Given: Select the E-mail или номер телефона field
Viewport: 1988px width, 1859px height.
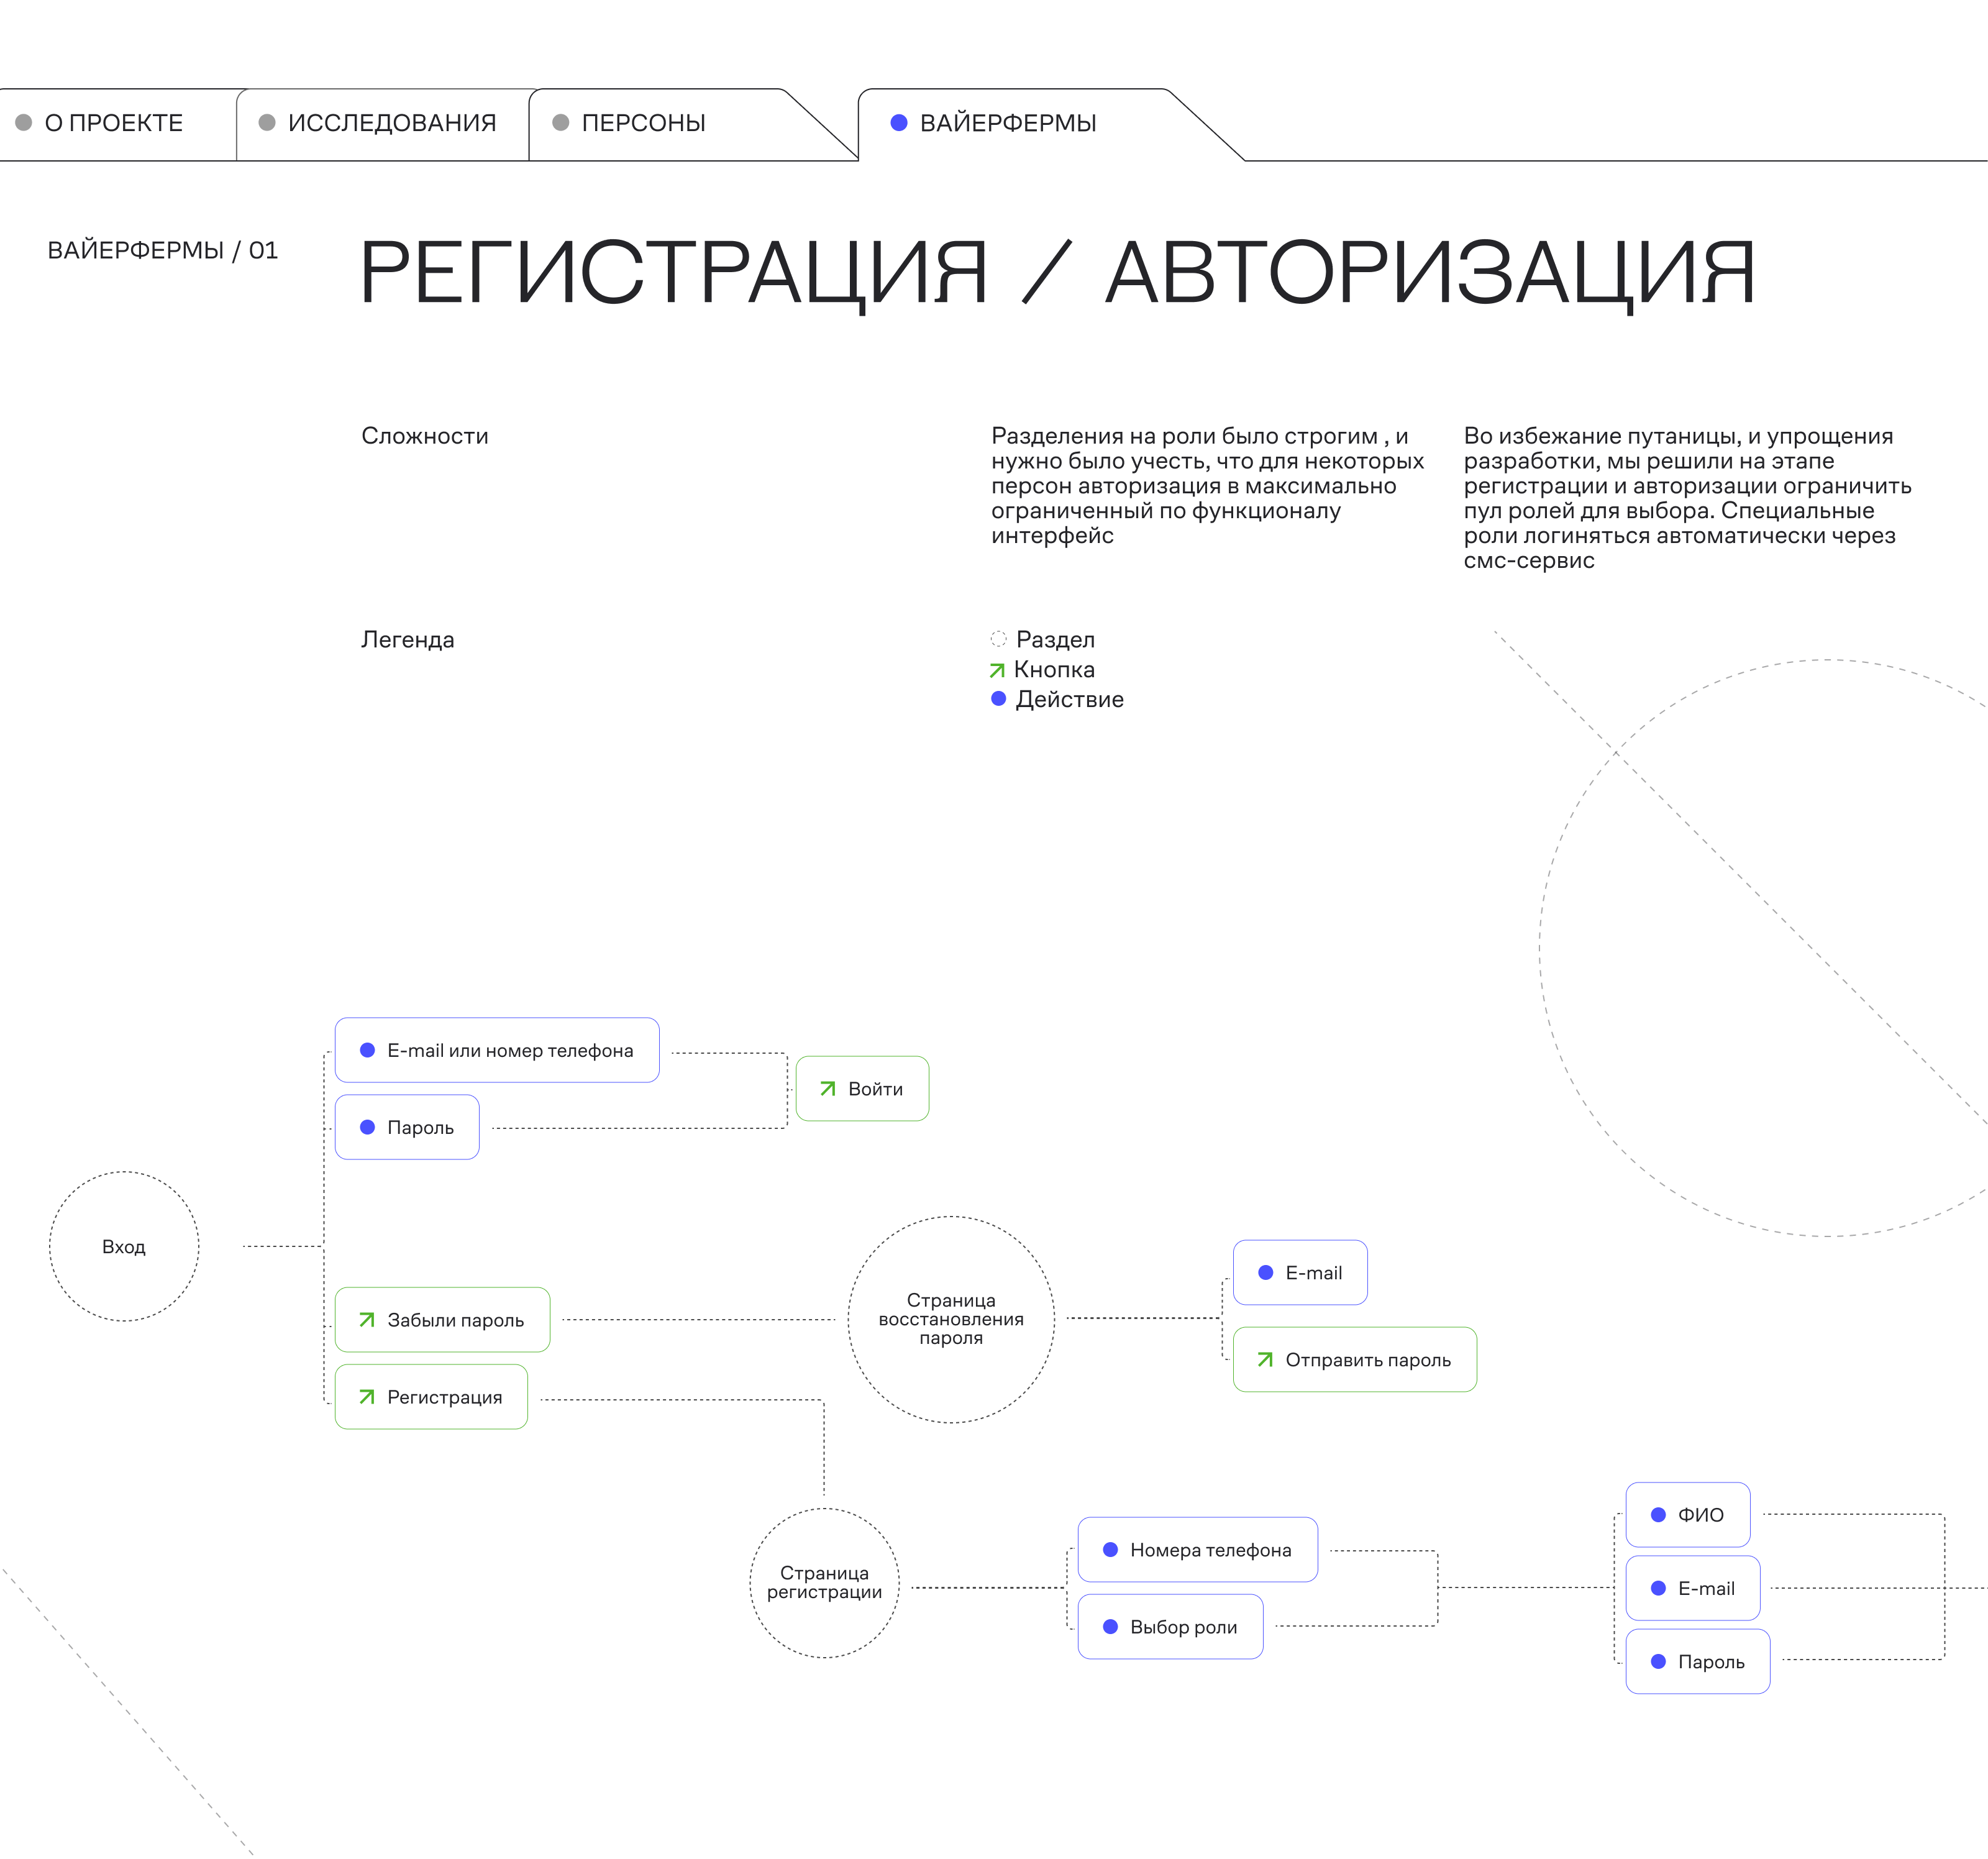Looking at the screenshot, I should [x=497, y=1050].
